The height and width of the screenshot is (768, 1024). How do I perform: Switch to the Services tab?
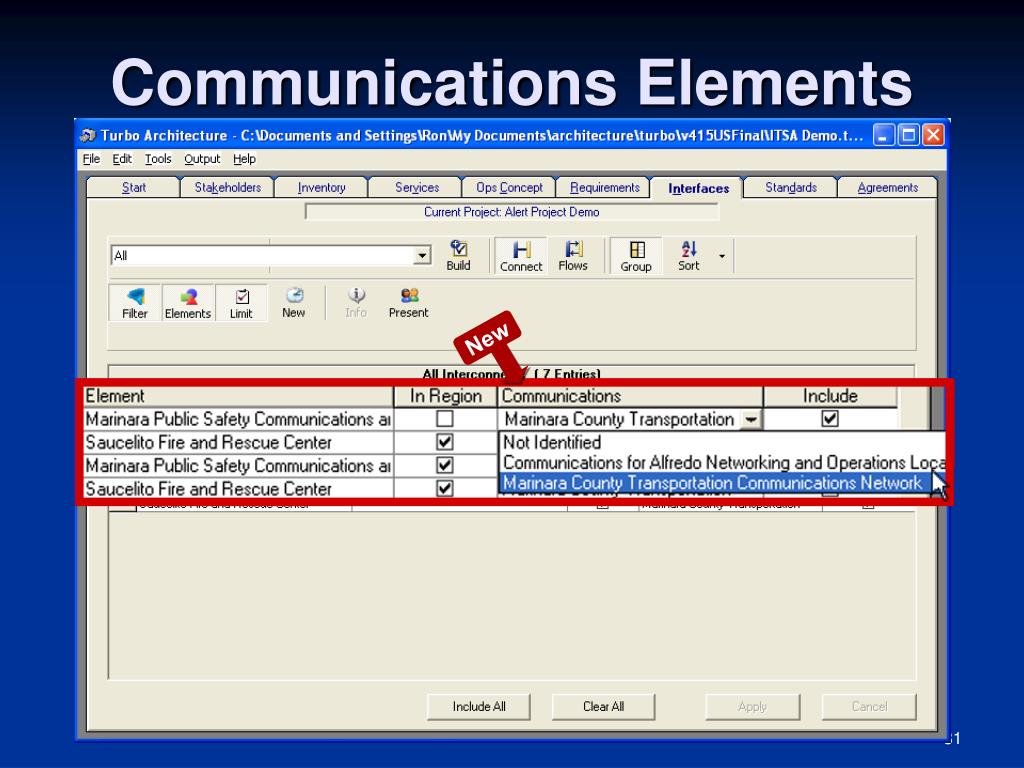(x=417, y=187)
